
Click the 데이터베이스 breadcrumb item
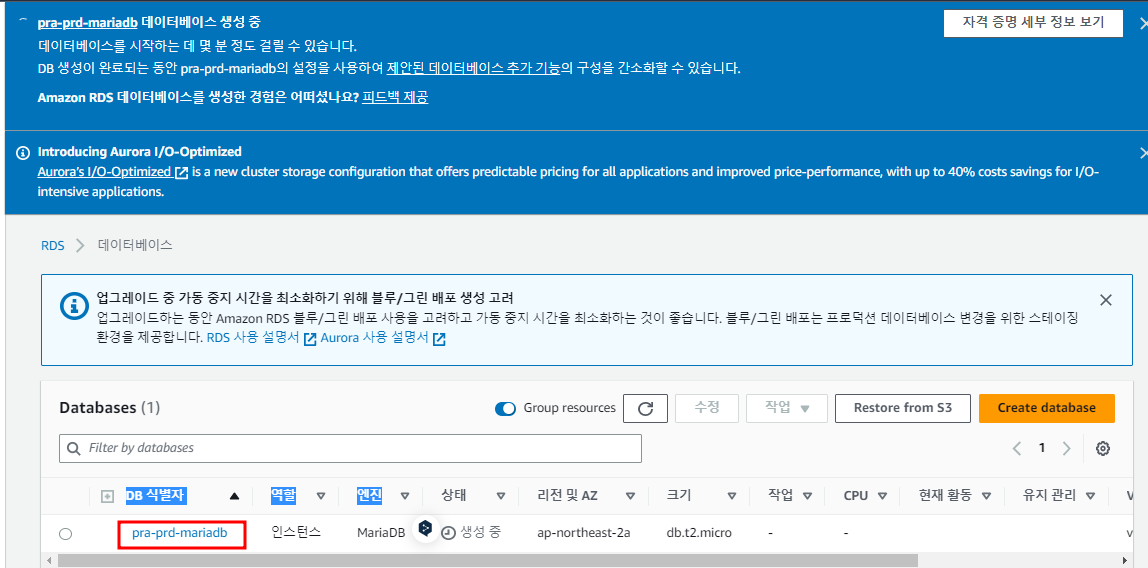click(135, 245)
